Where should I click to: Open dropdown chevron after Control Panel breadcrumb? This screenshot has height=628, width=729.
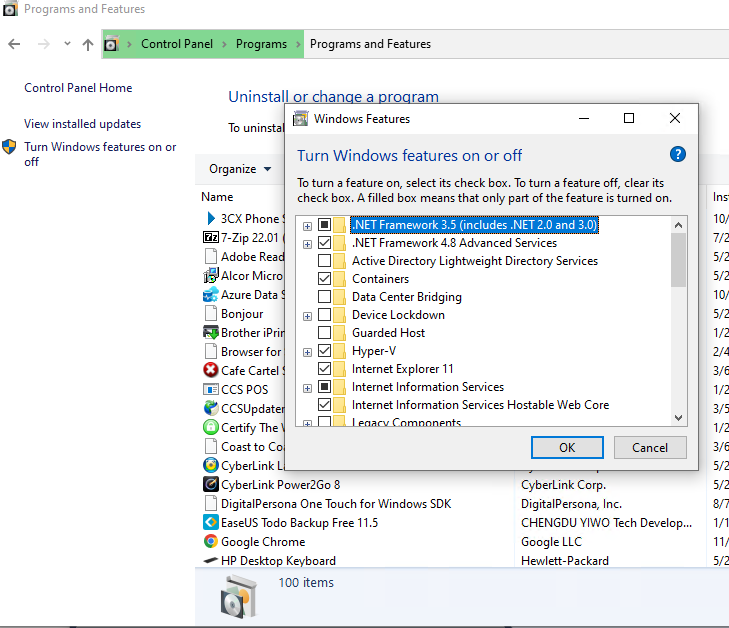coord(225,44)
